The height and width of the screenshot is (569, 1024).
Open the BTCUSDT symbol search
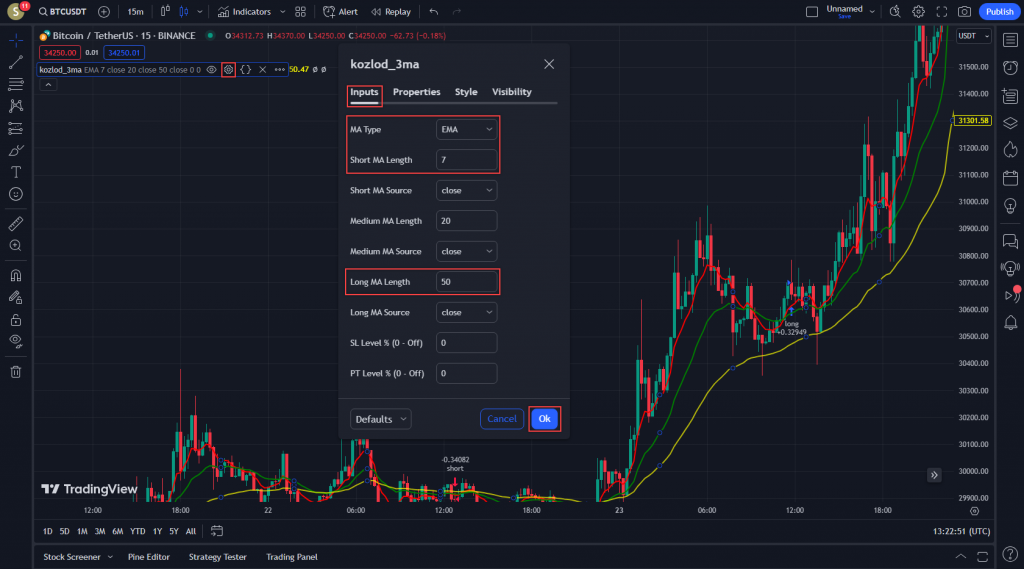pyautogui.click(x=62, y=12)
